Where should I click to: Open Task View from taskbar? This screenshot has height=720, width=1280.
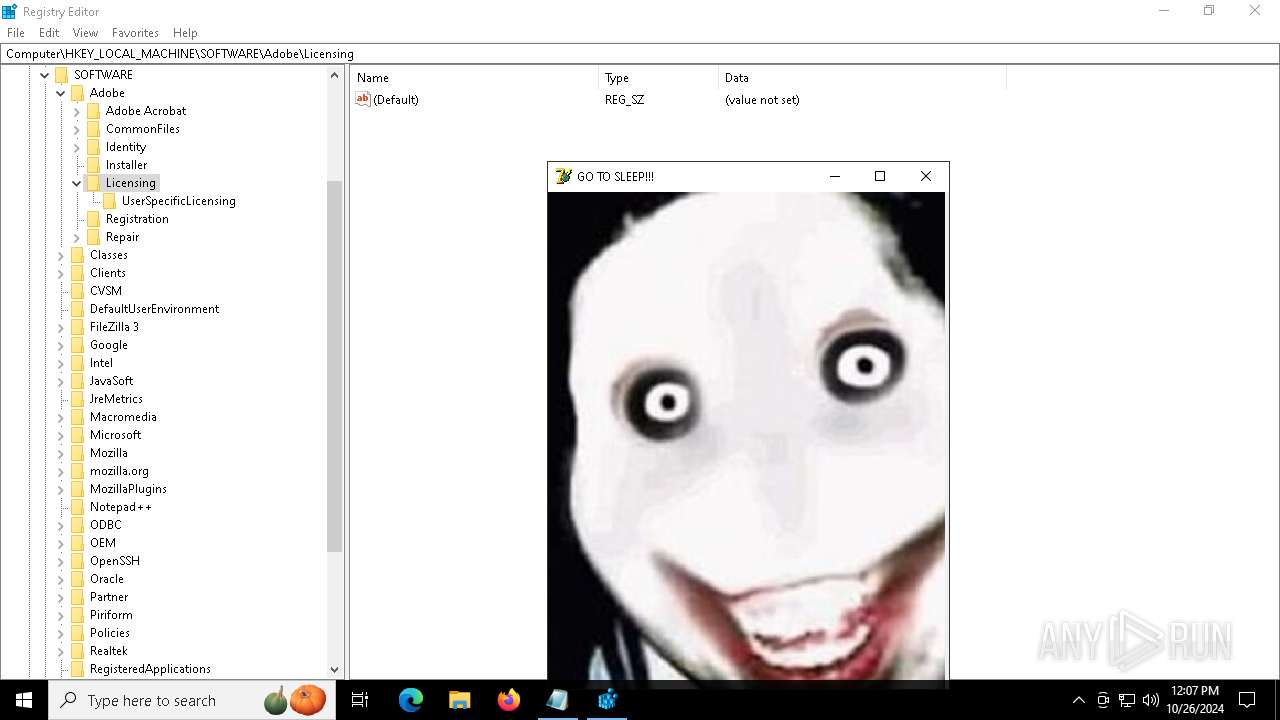(360, 700)
